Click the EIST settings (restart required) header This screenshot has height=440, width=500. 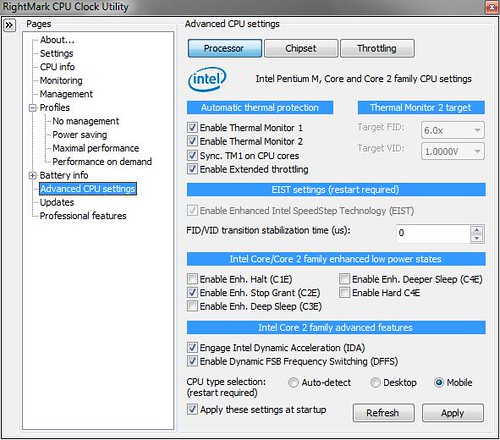336,189
